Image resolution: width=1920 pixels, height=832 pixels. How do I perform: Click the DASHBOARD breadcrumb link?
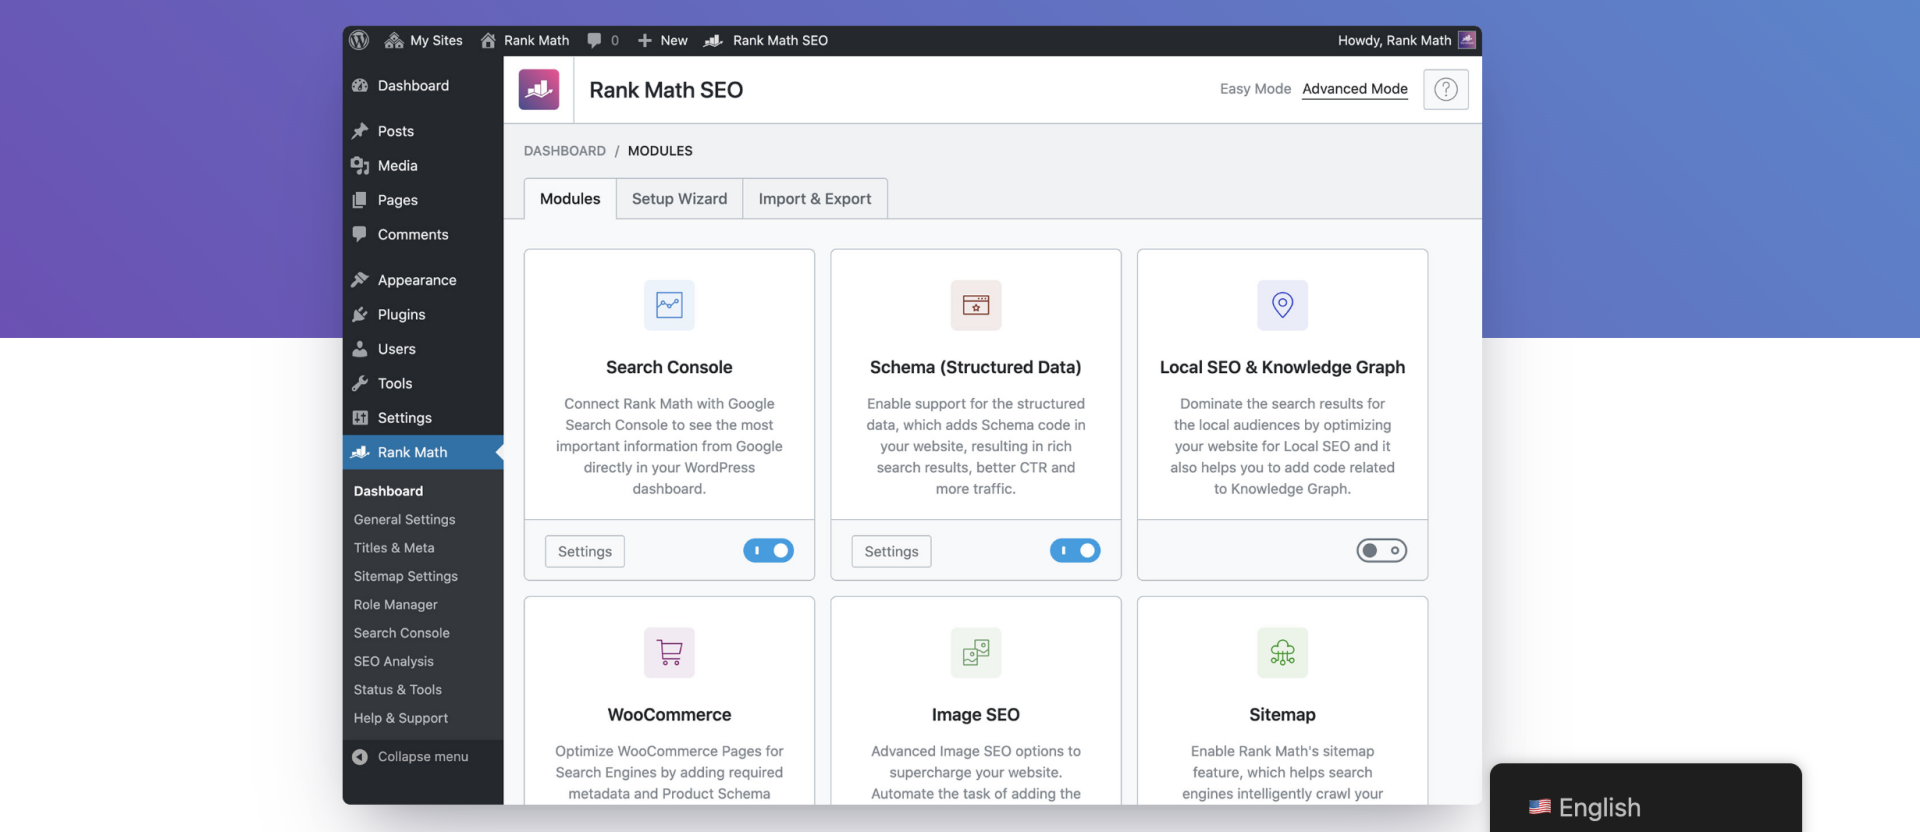(x=565, y=151)
